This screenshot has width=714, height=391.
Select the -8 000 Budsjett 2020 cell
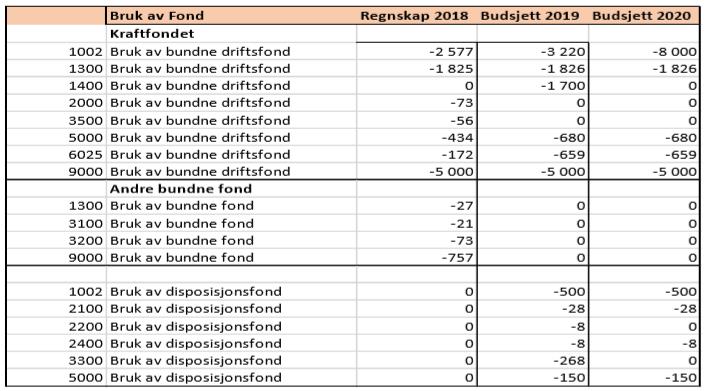[x=644, y=51]
